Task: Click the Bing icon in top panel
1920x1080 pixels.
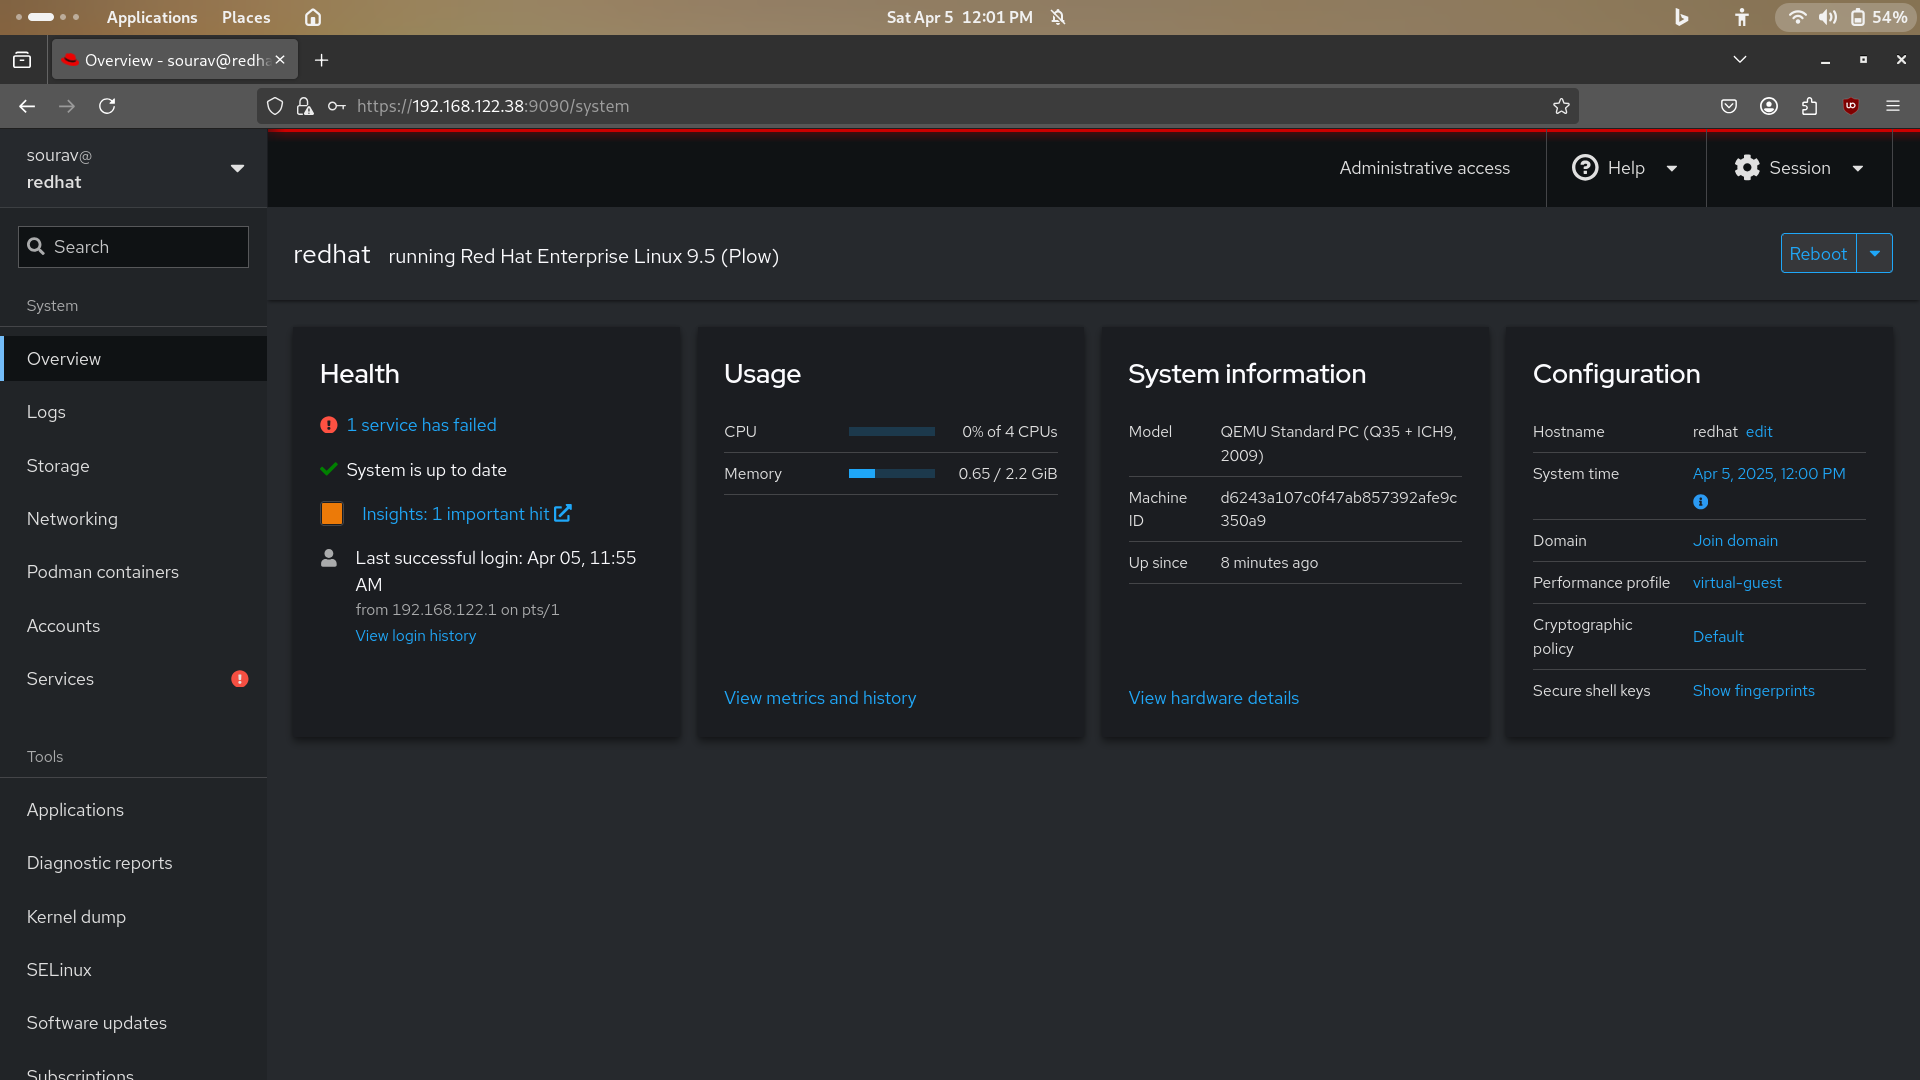Action: [x=1681, y=17]
